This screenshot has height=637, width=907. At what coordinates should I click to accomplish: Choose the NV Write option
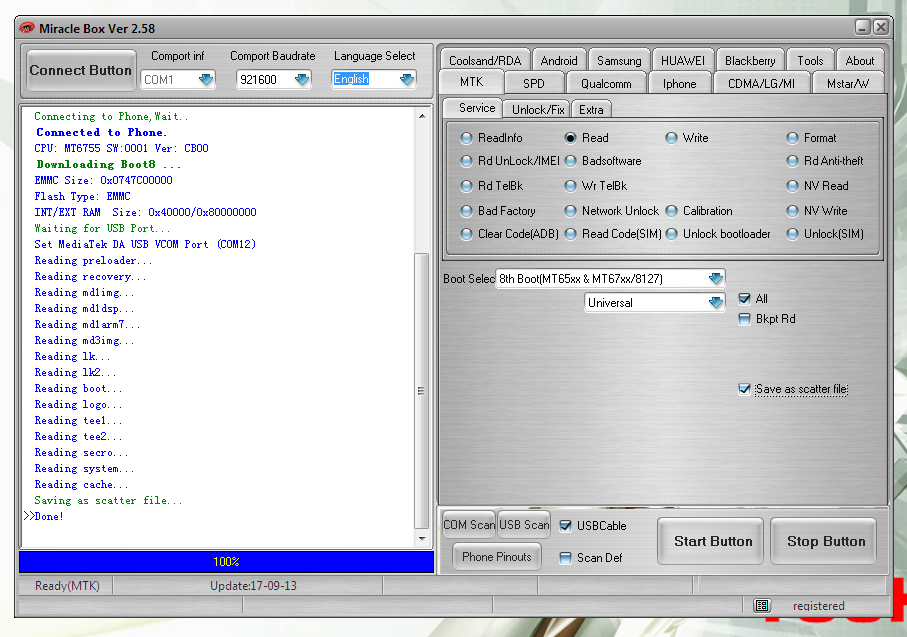click(817, 211)
